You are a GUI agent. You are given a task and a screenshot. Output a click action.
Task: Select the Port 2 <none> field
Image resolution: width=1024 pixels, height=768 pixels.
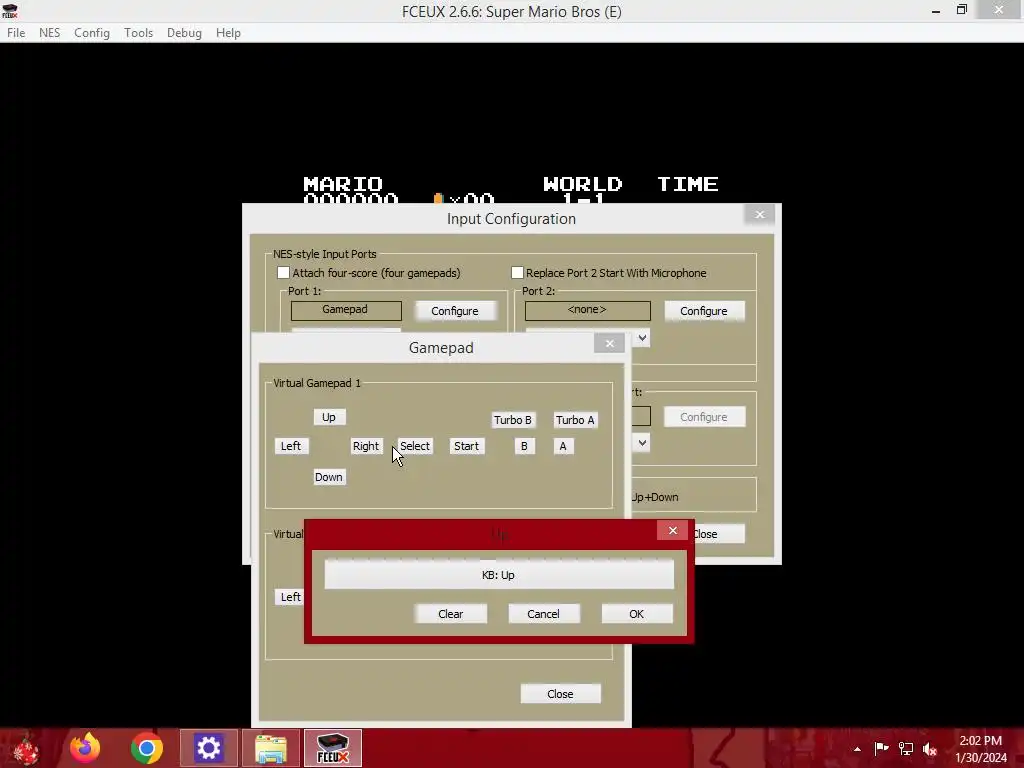[587, 310]
